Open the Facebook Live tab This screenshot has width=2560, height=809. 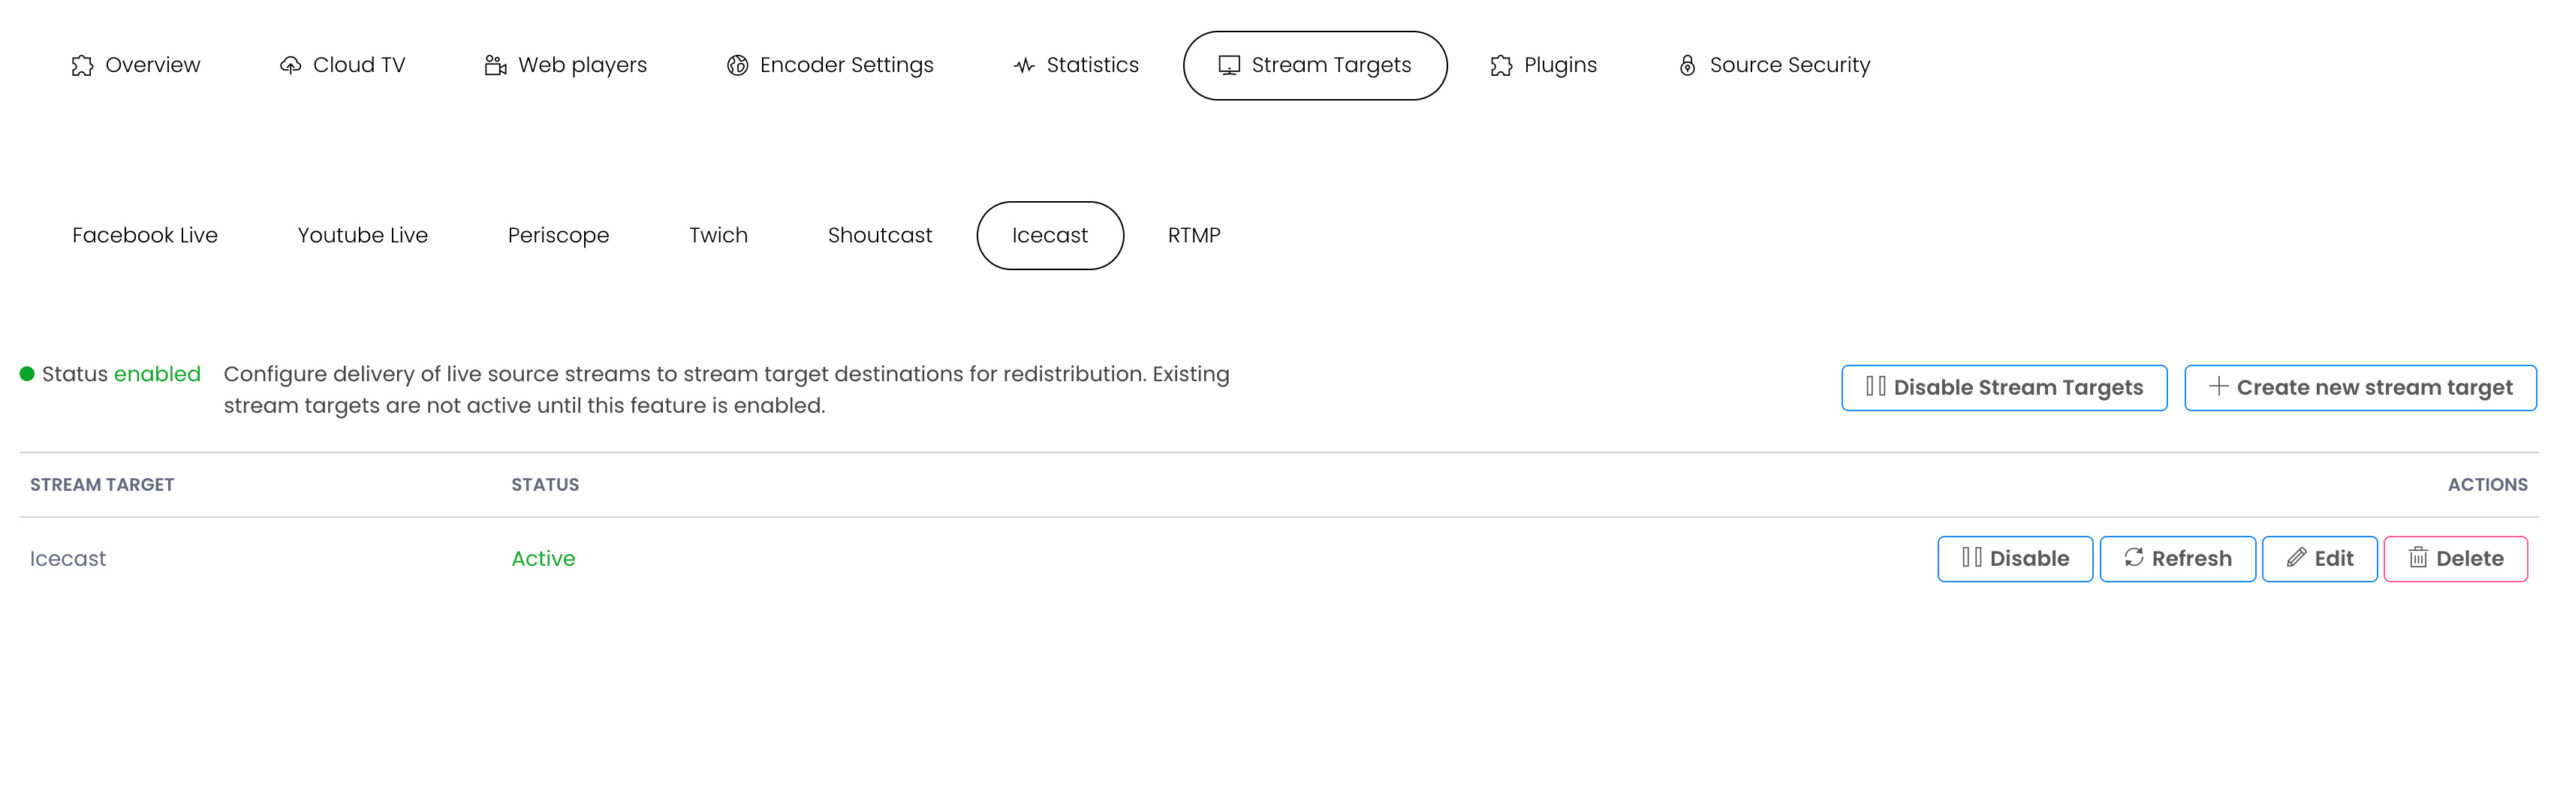click(x=145, y=236)
